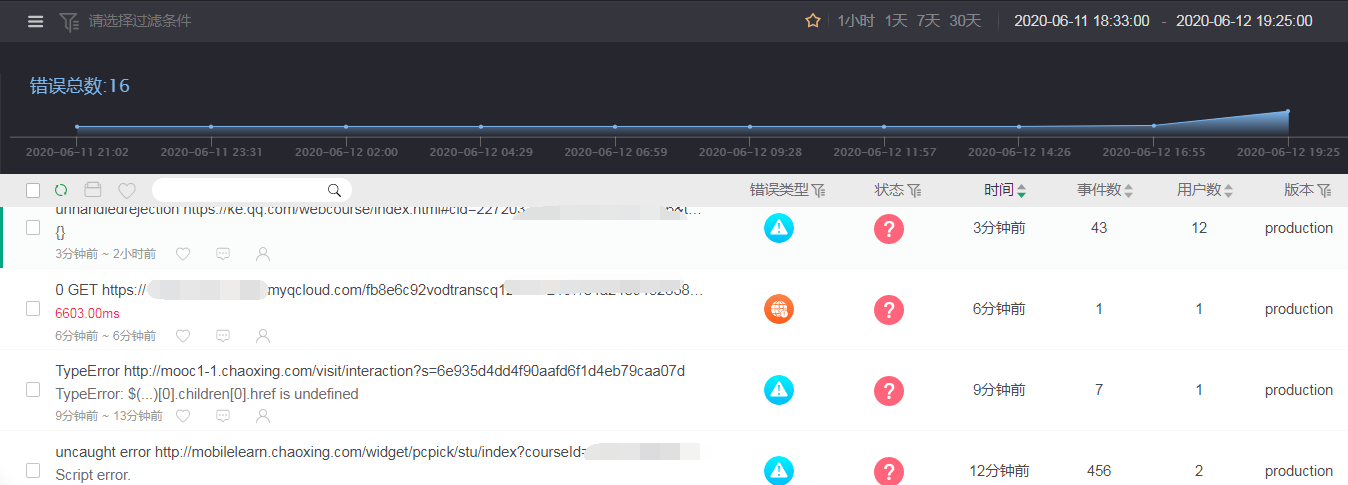This screenshot has height=485, width=1348.
Task: Click the archive box icon in list toolbar
Action: tap(93, 190)
